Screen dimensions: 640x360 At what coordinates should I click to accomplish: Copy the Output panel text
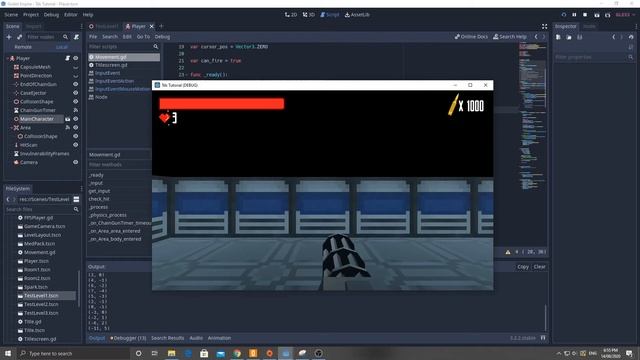[x=523, y=267]
